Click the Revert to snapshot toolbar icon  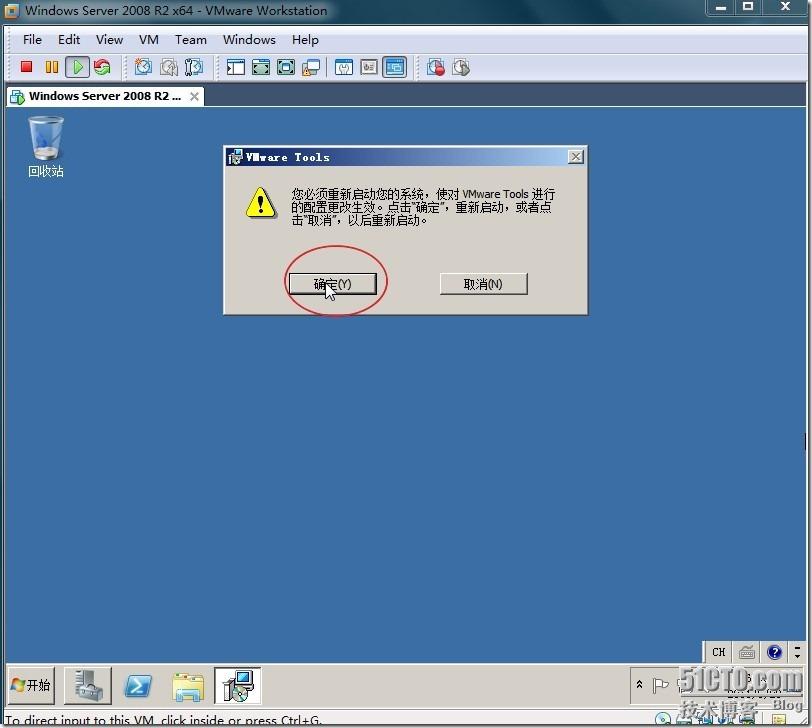169,67
